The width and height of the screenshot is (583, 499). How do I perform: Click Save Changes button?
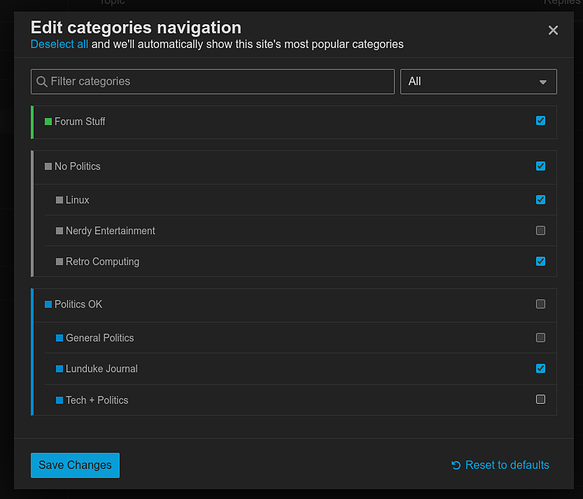[x=75, y=465]
